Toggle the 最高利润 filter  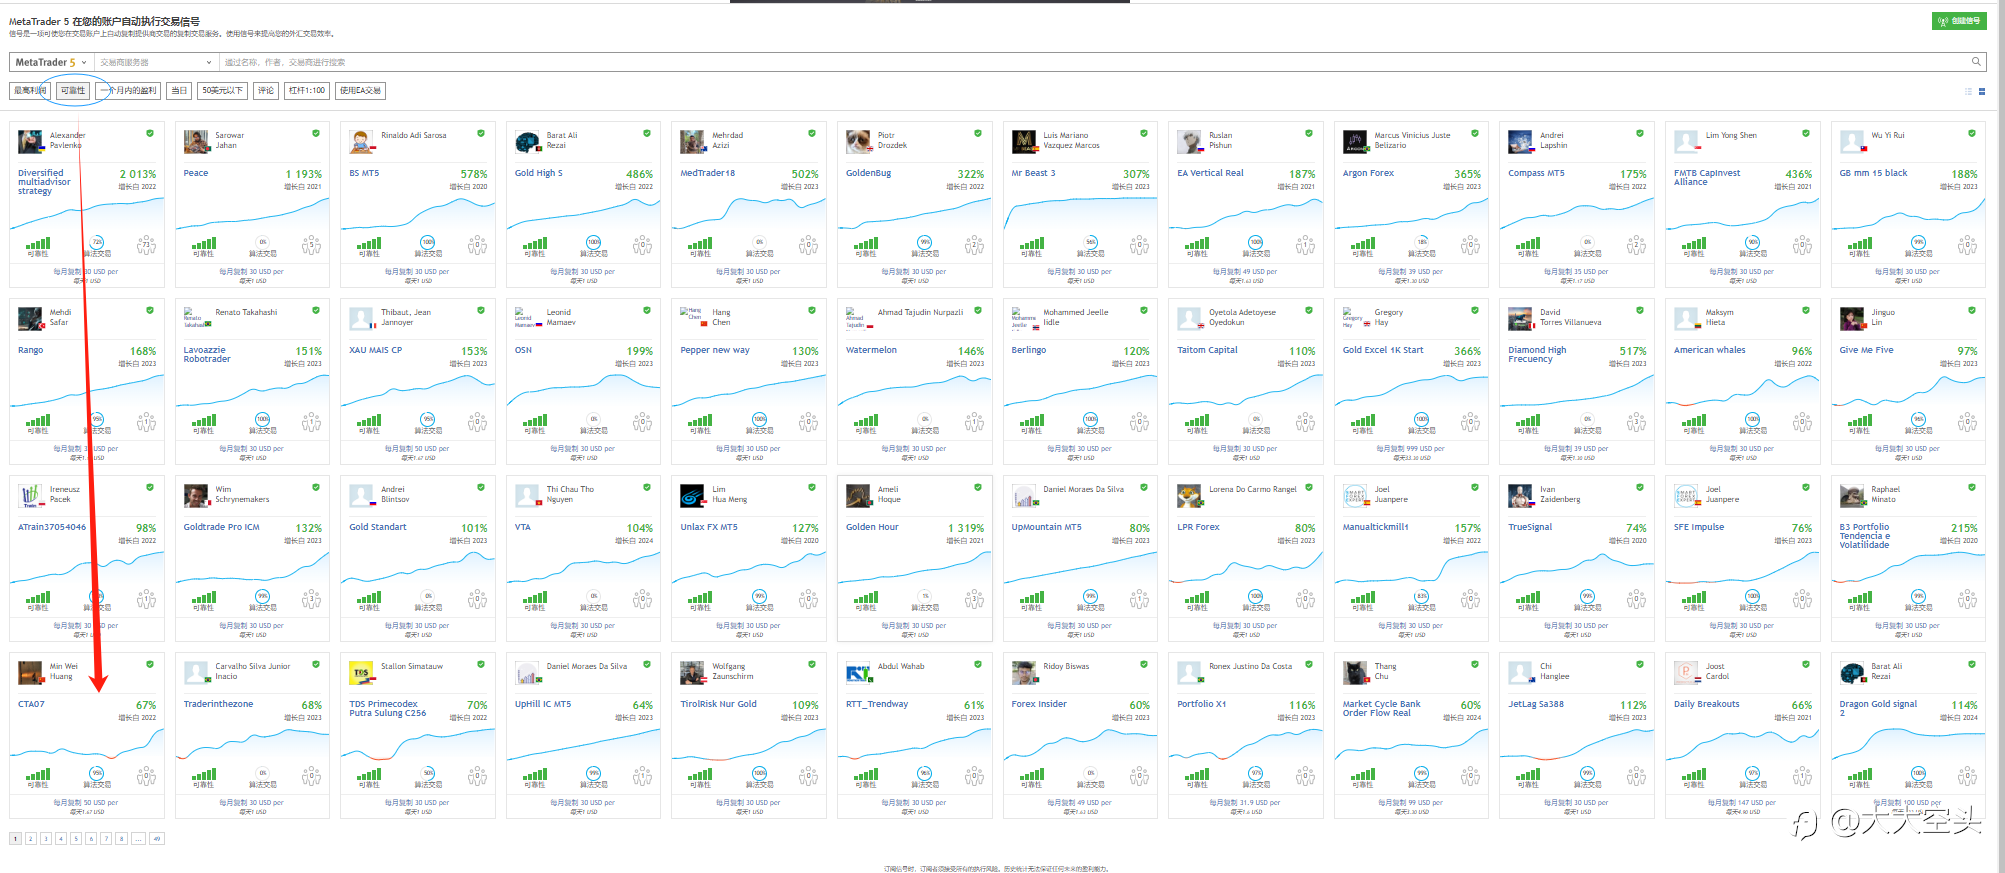pyautogui.click(x=30, y=90)
